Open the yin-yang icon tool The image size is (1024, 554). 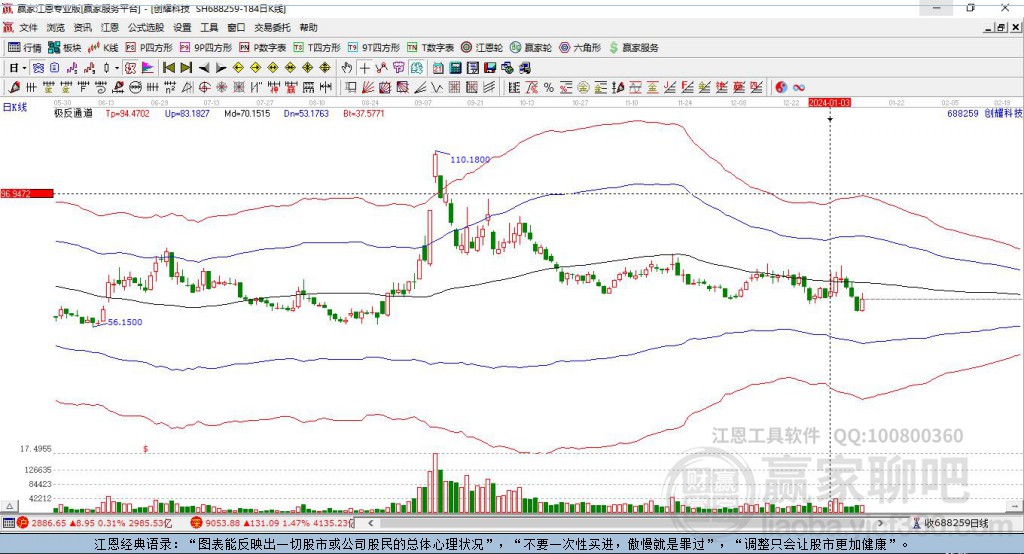click(781, 88)
